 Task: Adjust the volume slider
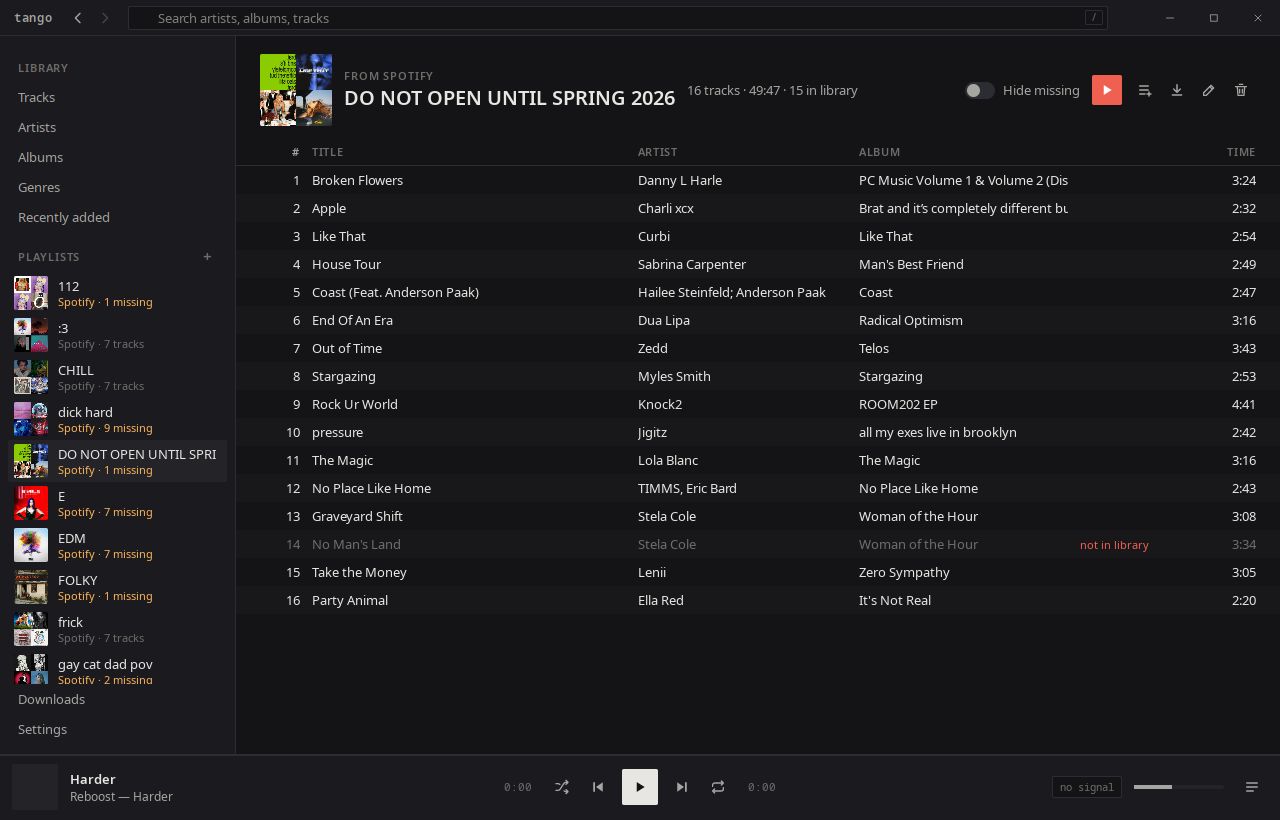[1179, 787]
